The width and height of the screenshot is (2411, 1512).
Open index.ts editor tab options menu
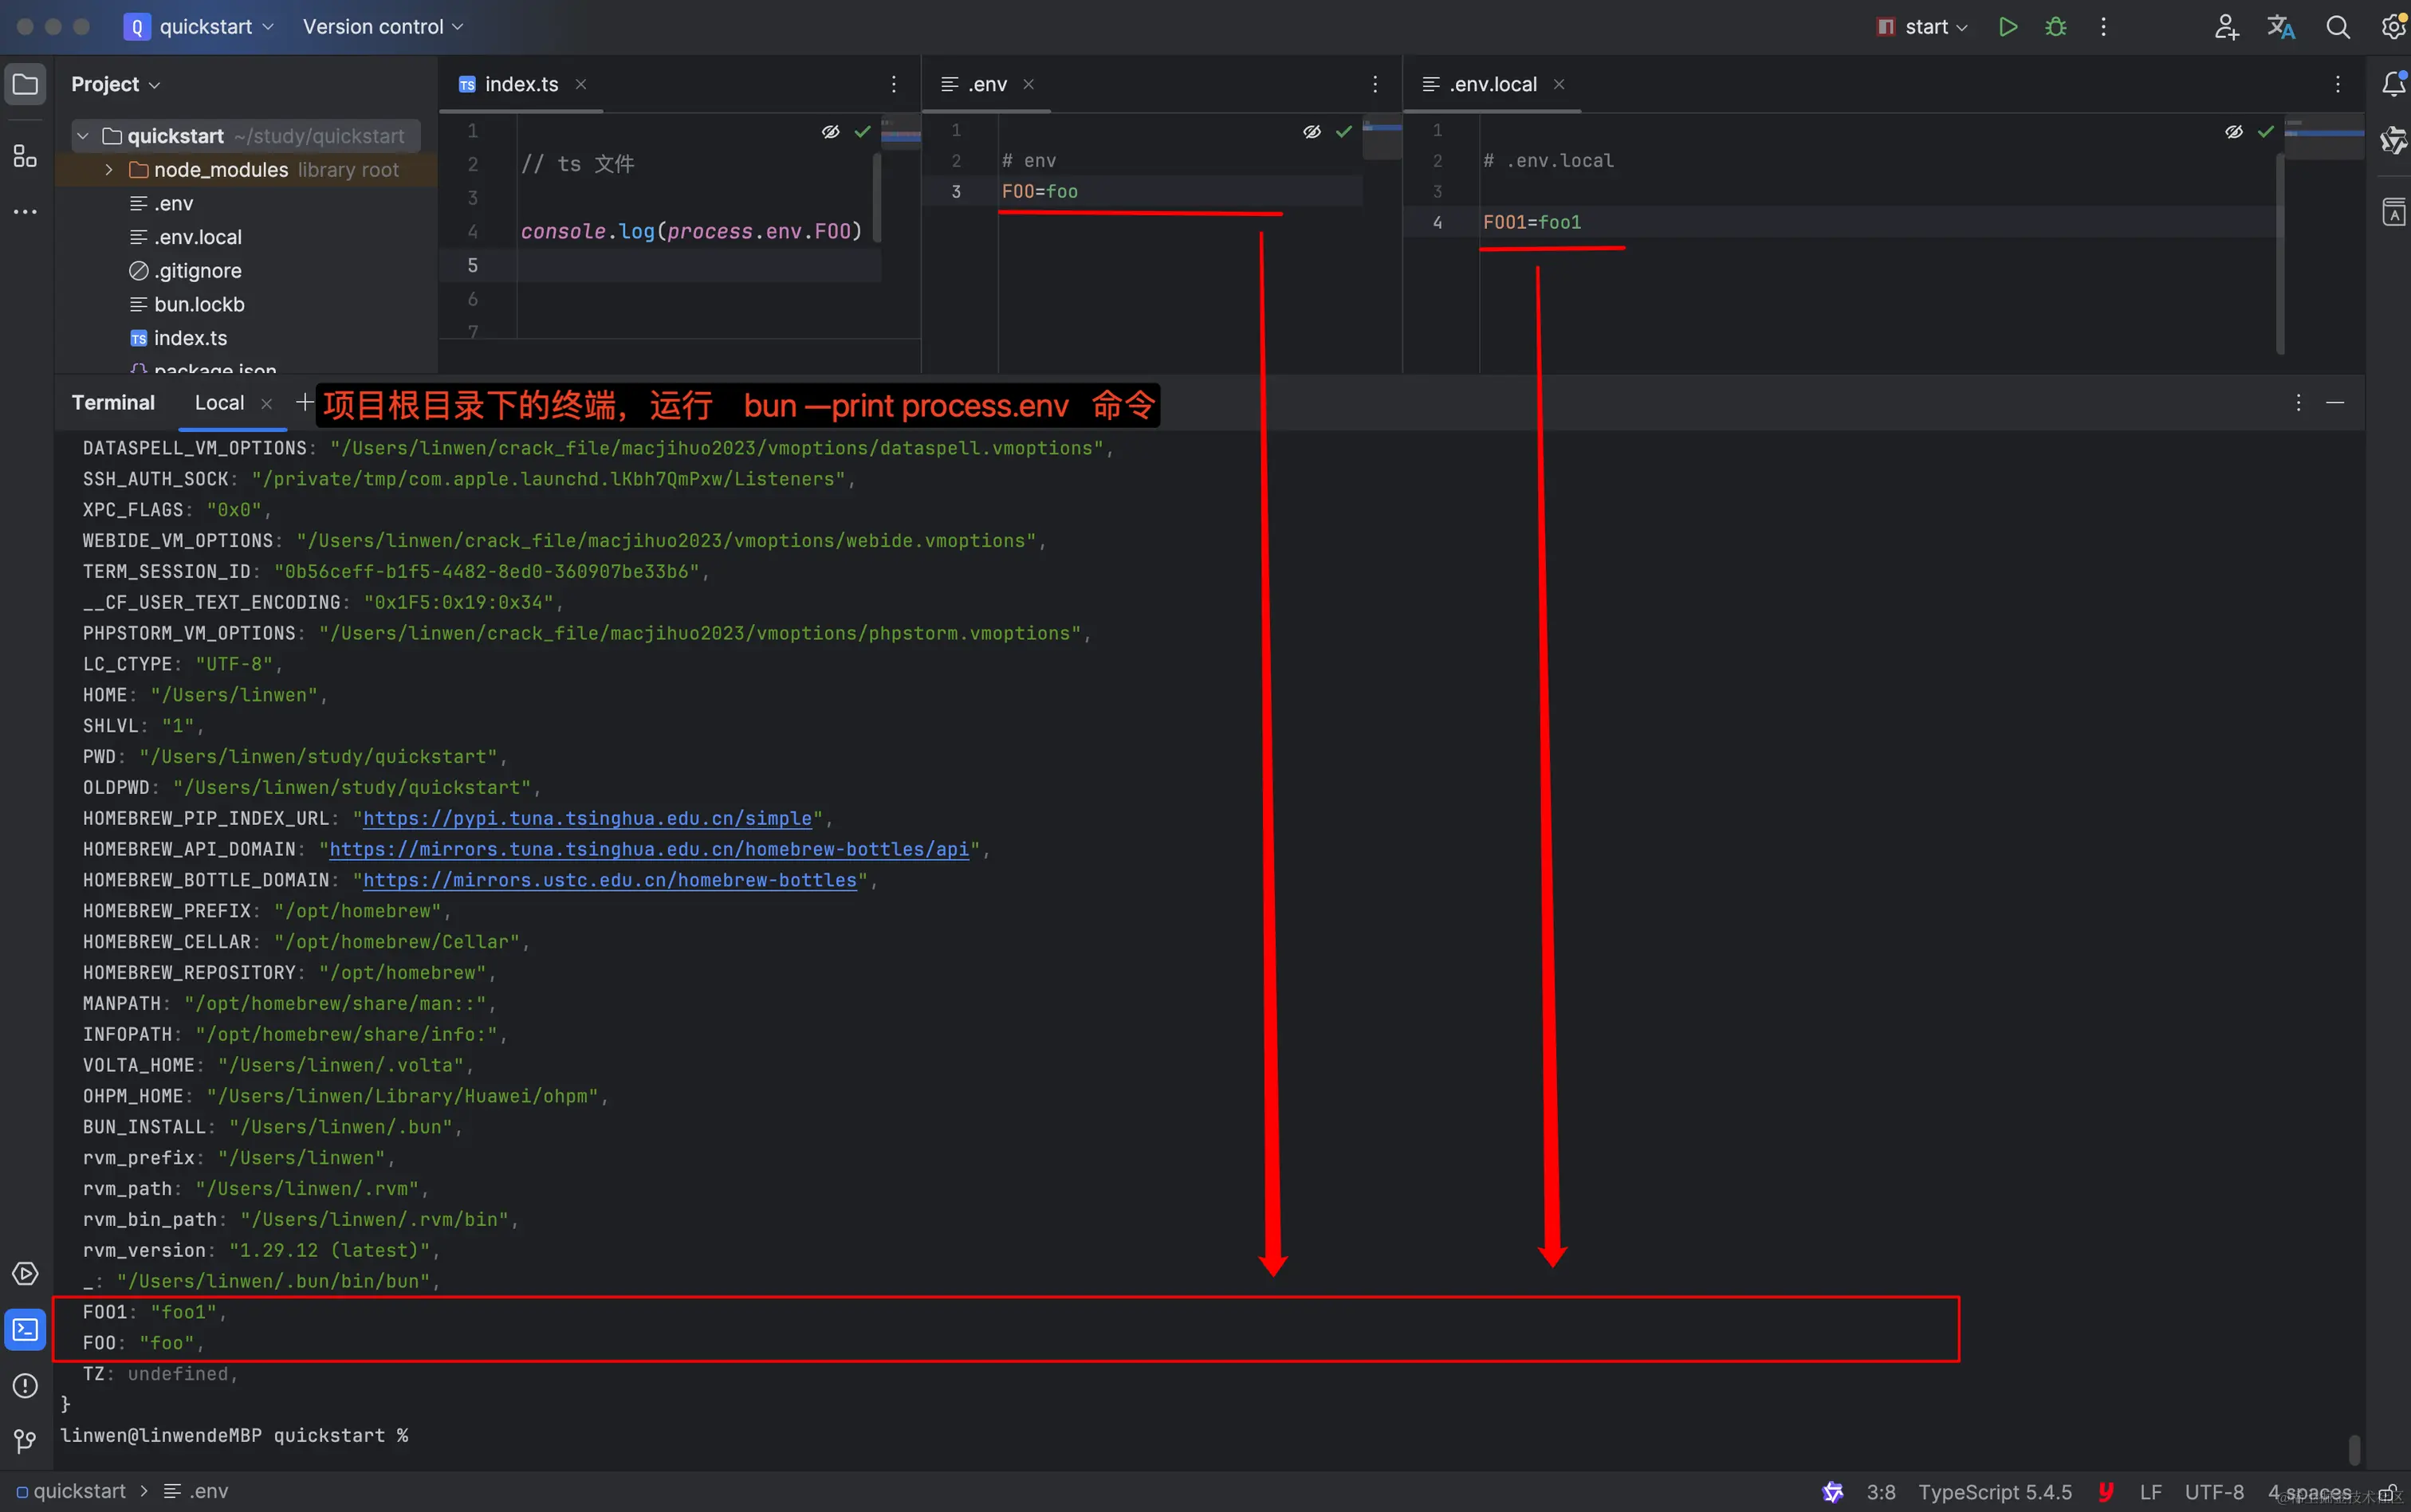(x=894, y=84)
